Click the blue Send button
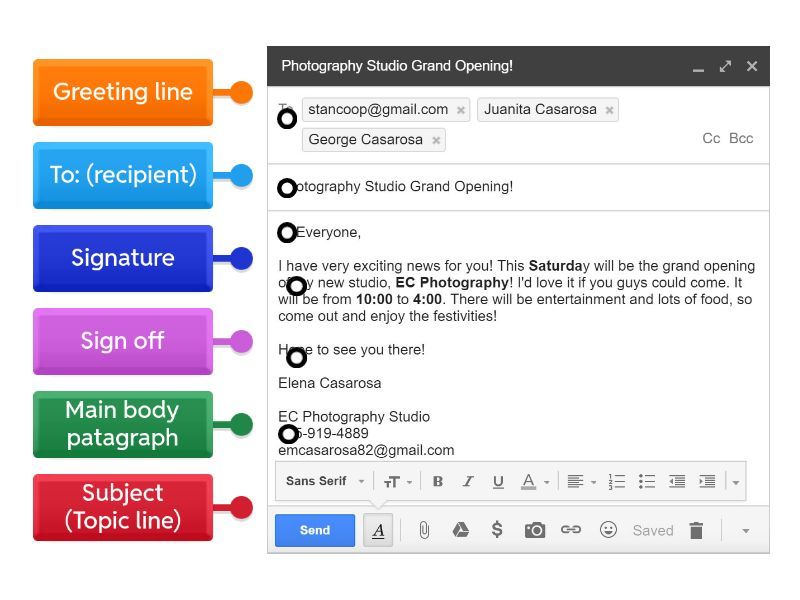The width and height of the screenshot is (800, 600). coord(314,530)
